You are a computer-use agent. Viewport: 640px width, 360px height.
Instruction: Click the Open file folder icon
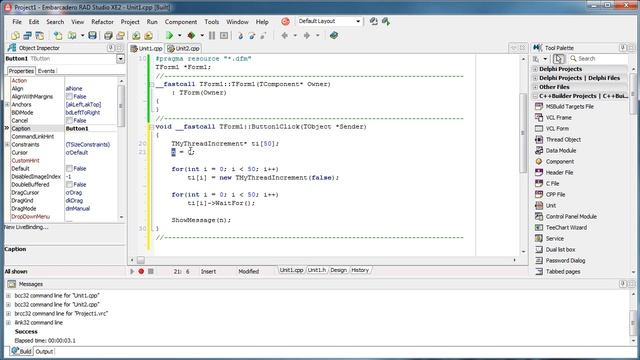[72, 36]
